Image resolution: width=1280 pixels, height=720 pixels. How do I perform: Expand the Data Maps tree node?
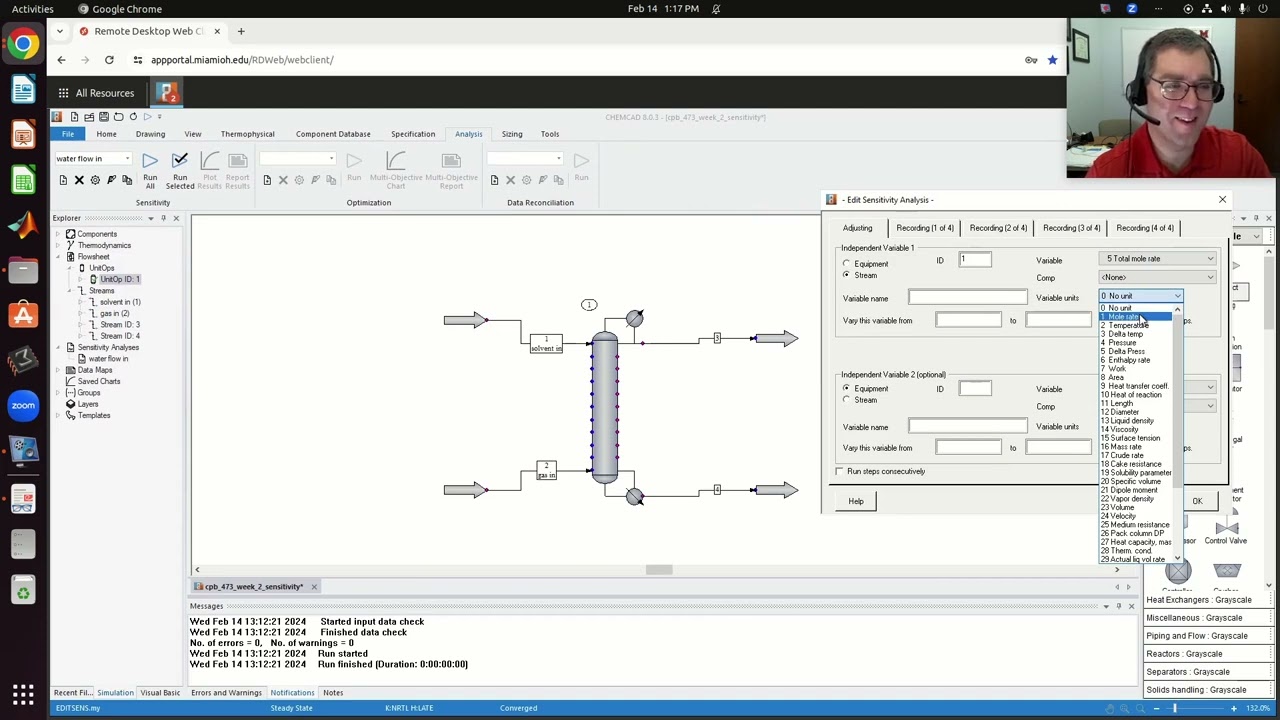[x=58, y=370]
